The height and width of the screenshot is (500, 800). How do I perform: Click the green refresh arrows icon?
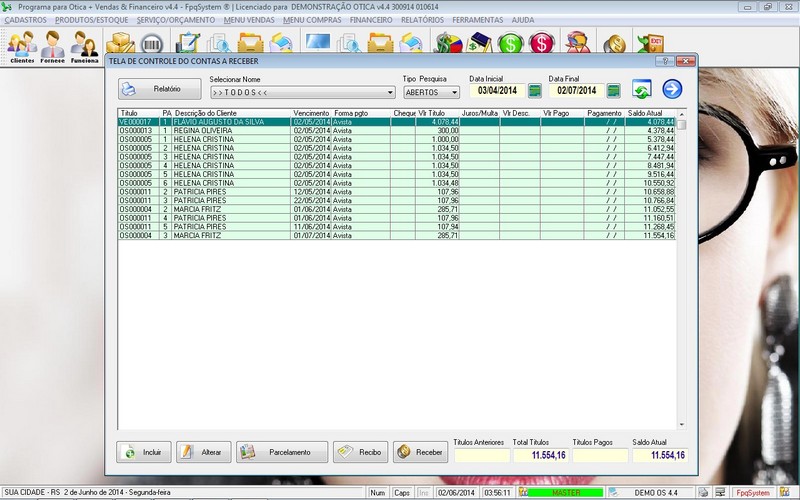[x=642, y=89]
